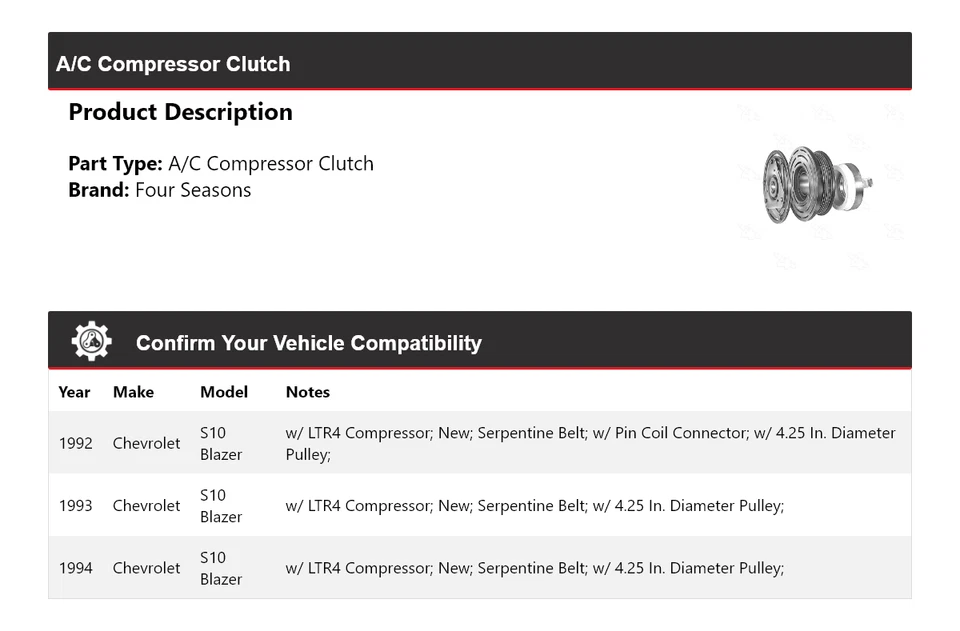Click the Year column header
Screen dimensions: 960x631
tap(74, 392)
